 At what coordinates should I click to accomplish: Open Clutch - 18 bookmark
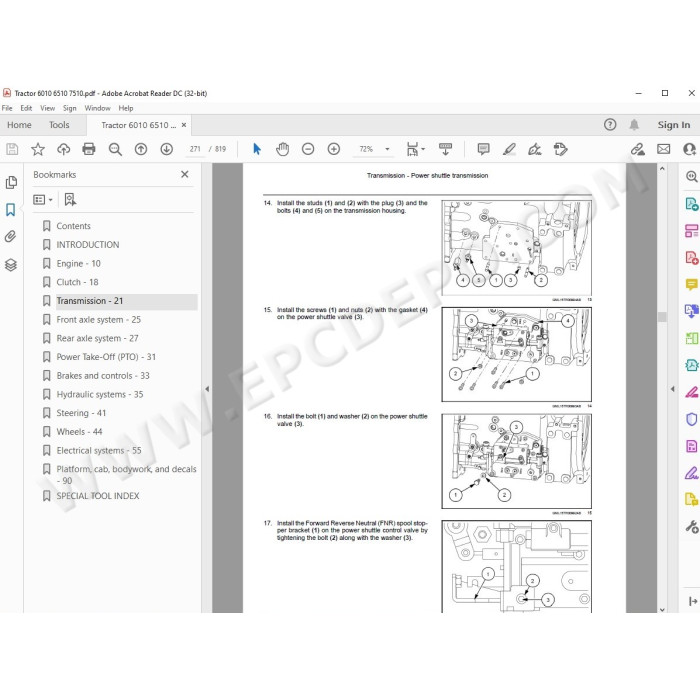pyautogui.click(x=77, y=282)
